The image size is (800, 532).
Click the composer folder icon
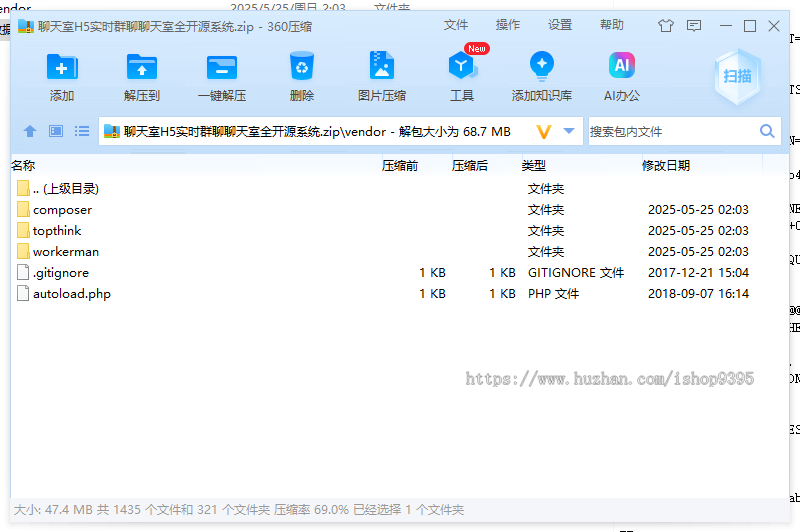pos(23,209)
